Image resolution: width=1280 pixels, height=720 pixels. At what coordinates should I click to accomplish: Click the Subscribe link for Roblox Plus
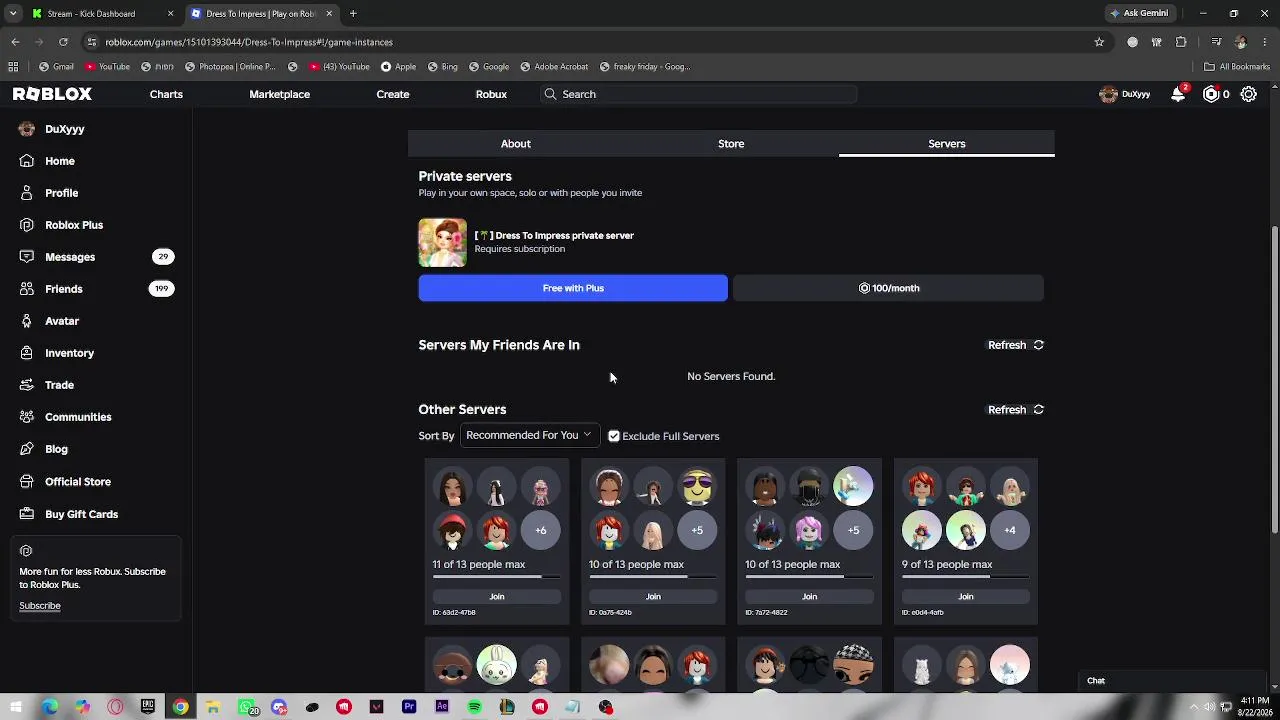coord(40,606)
